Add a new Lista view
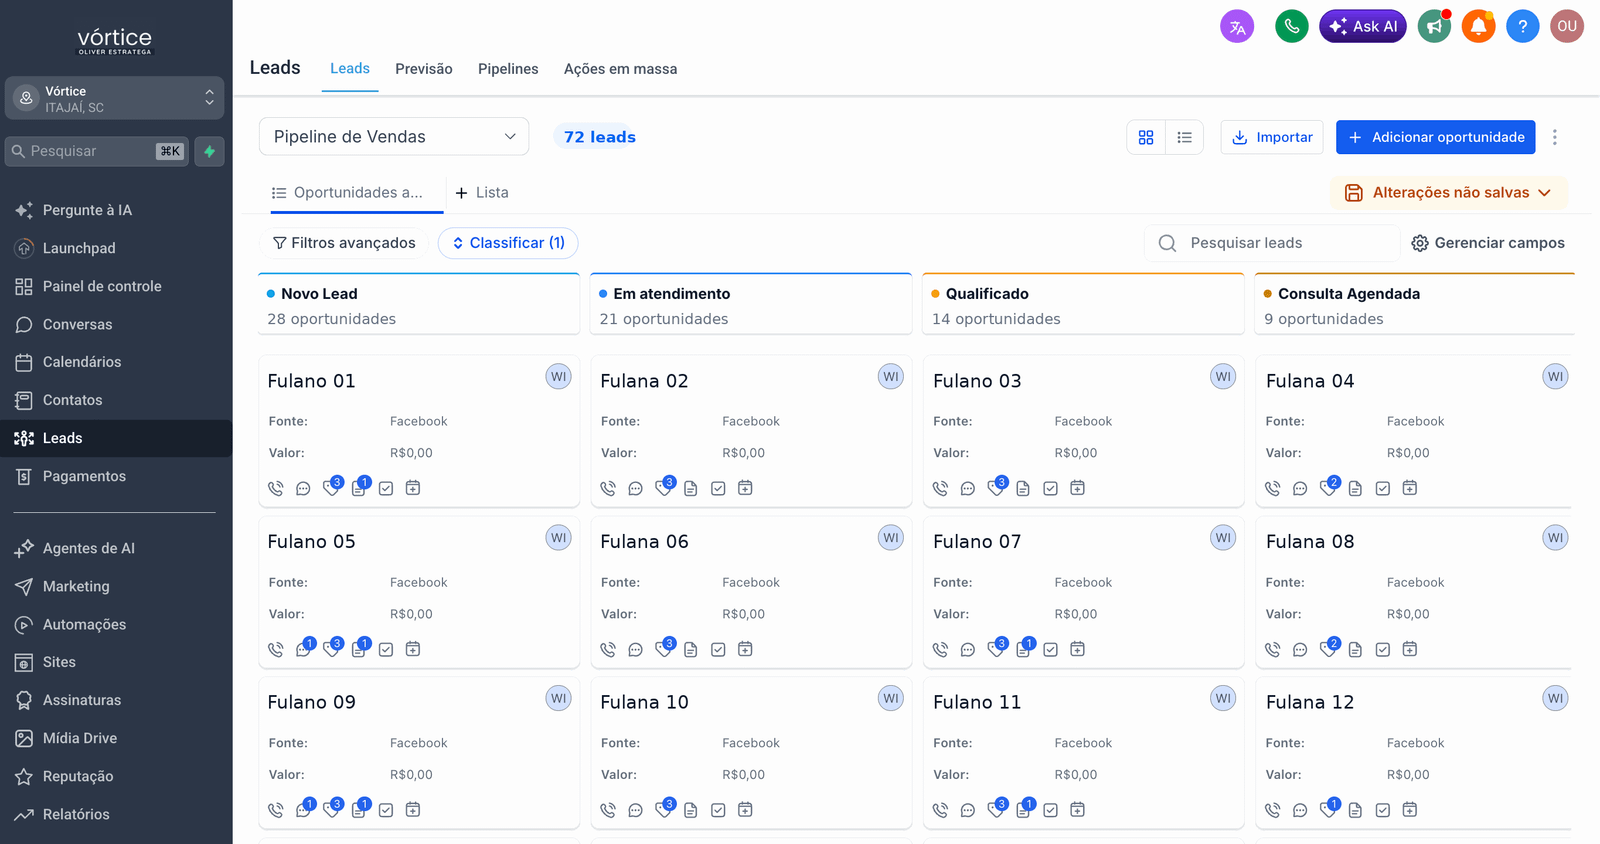Image resolution: width=1600 pixels, height=844 pixels. (482, 192)
